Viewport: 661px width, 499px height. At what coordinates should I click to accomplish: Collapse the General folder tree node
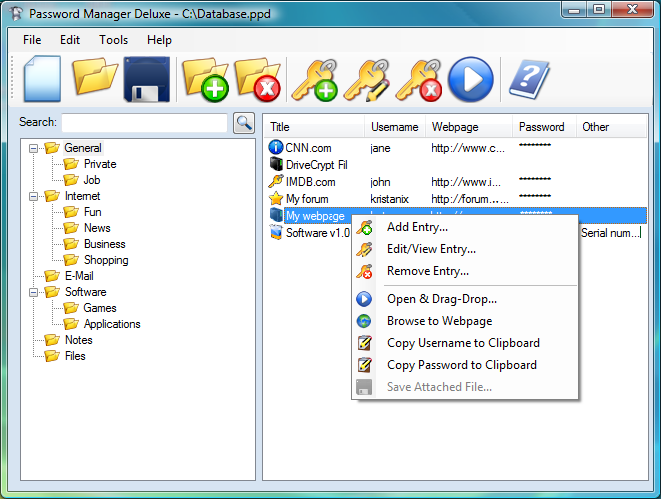pyautogui.click(x=34, y=148)
